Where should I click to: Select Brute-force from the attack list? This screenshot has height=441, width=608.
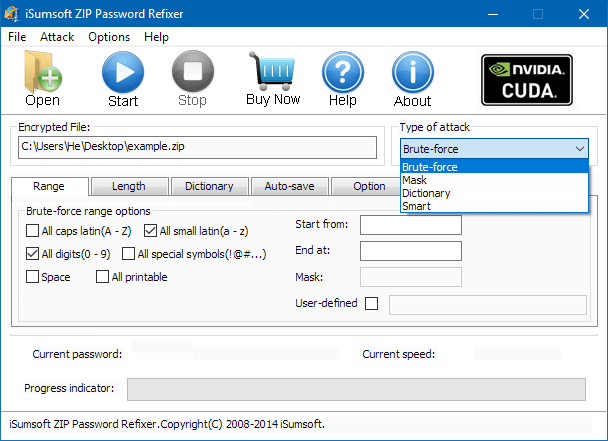tap(494, 167)
